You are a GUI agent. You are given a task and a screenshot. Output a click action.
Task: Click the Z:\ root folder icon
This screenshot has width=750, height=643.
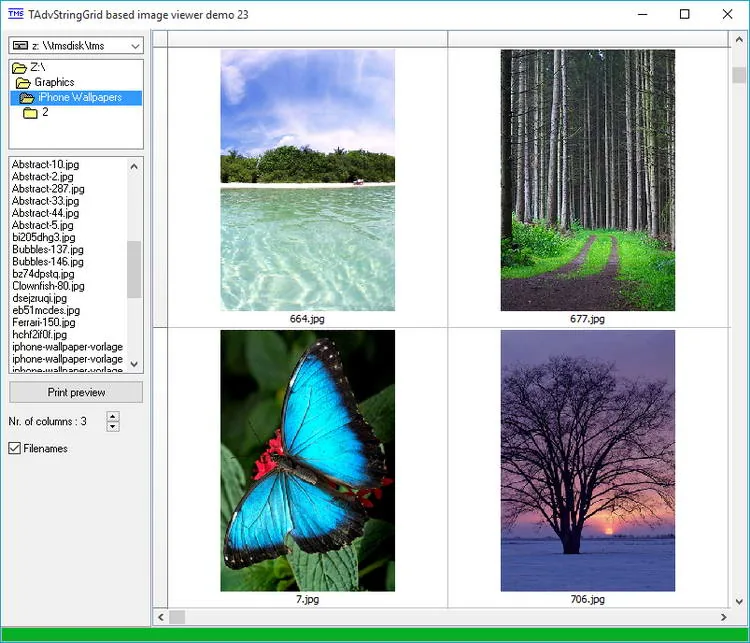coord(19,67)
